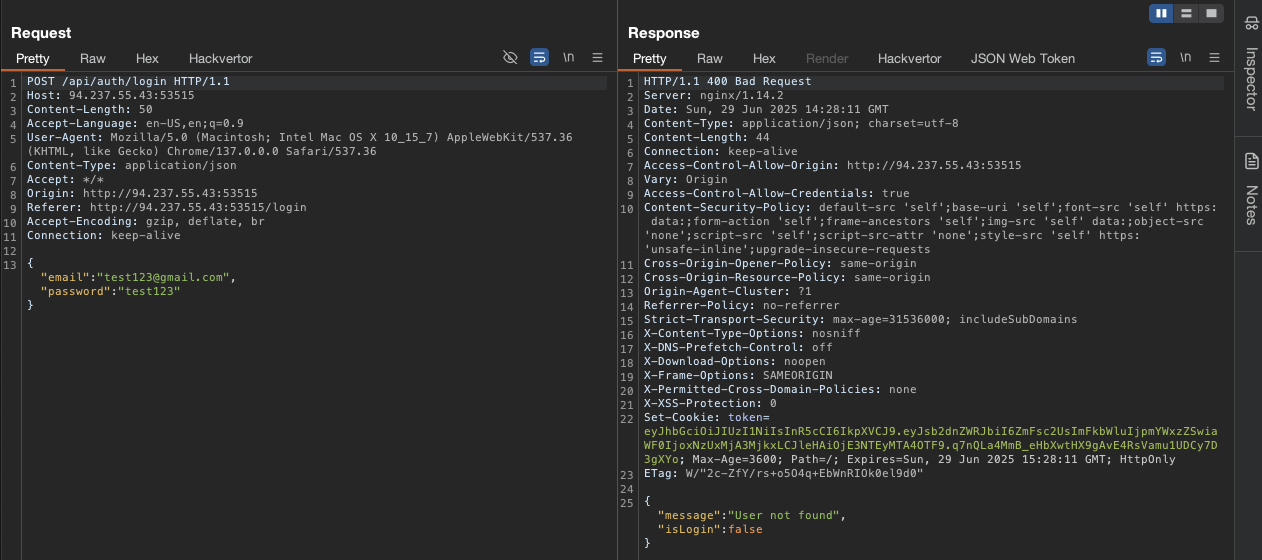Screen dimensions: 1262x560
Task: Click the X-Frame-Options: SAMEORIGIN header
Action: 738,376
